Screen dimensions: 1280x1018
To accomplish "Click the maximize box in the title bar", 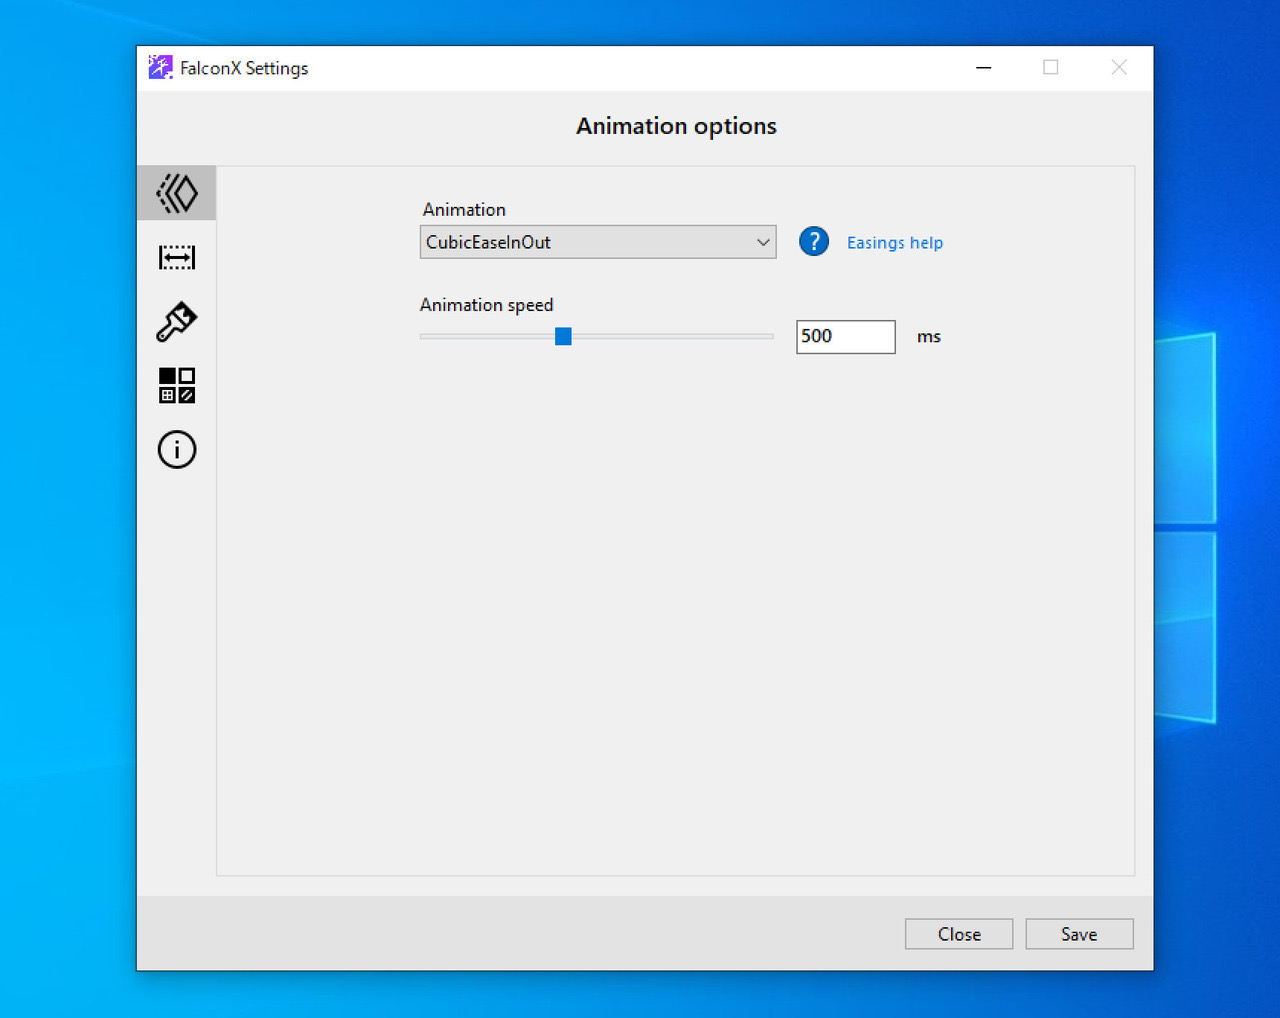I will [x=1051, y=67].
